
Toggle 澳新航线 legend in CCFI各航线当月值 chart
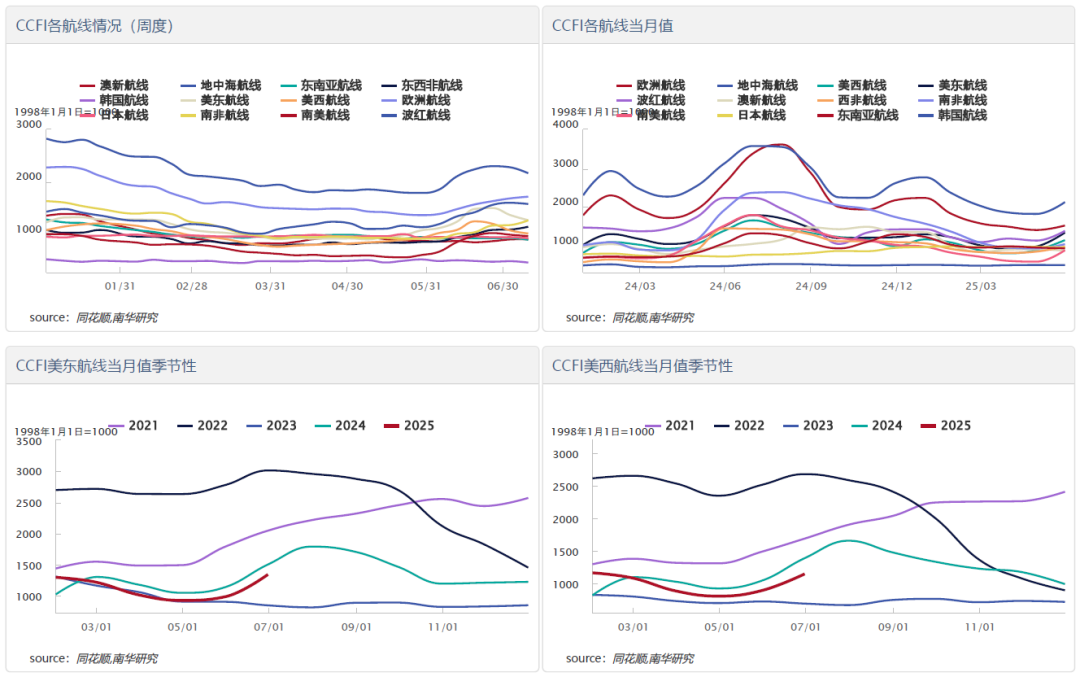tap(751, 100)
